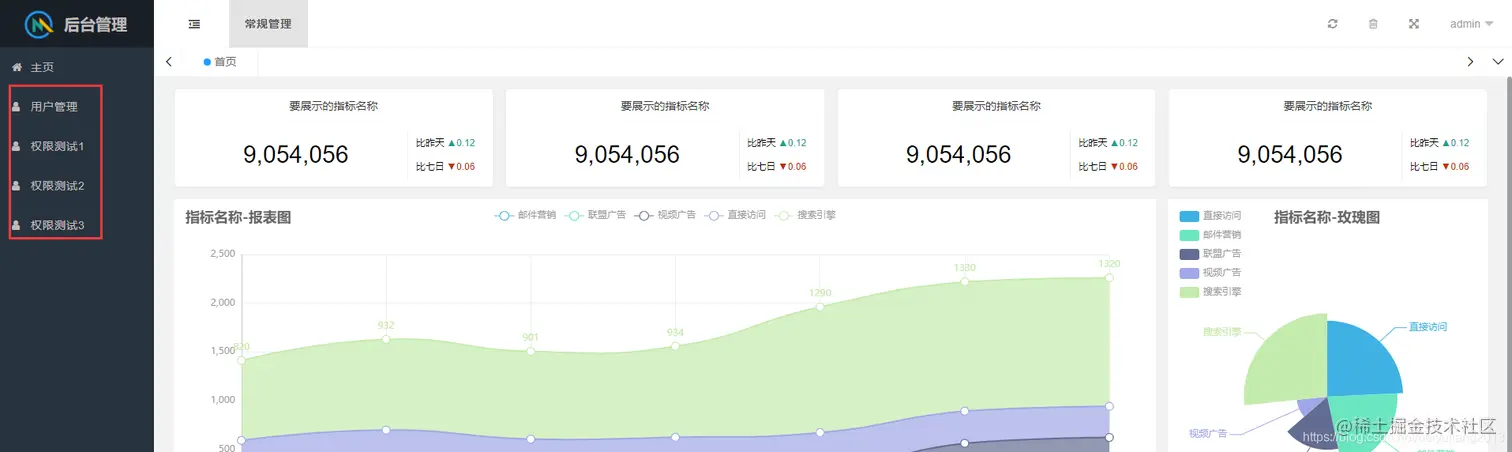Open the 常规管理 top menu tab
Viewport: 1512px width, 452px height.
tap(268, 24)
